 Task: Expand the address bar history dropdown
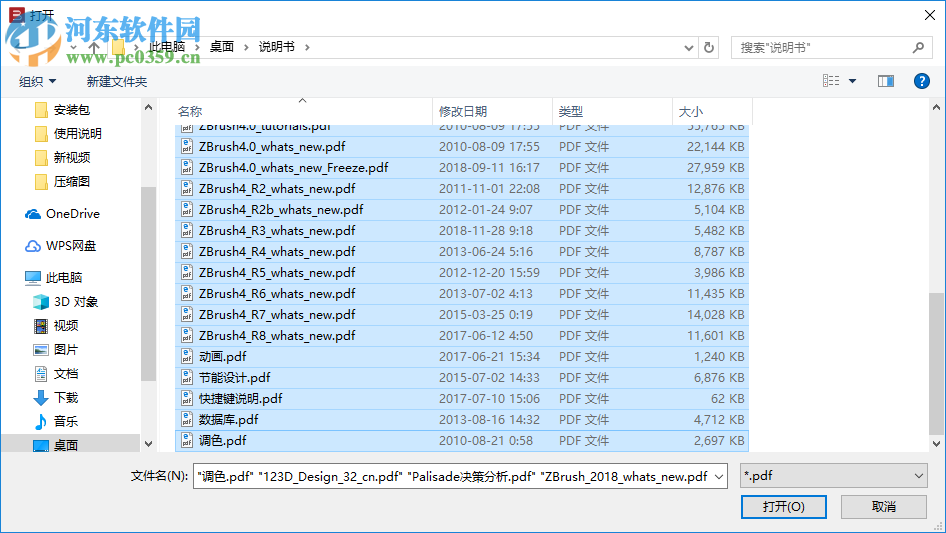pyautogui.click(x=688, y=48)
